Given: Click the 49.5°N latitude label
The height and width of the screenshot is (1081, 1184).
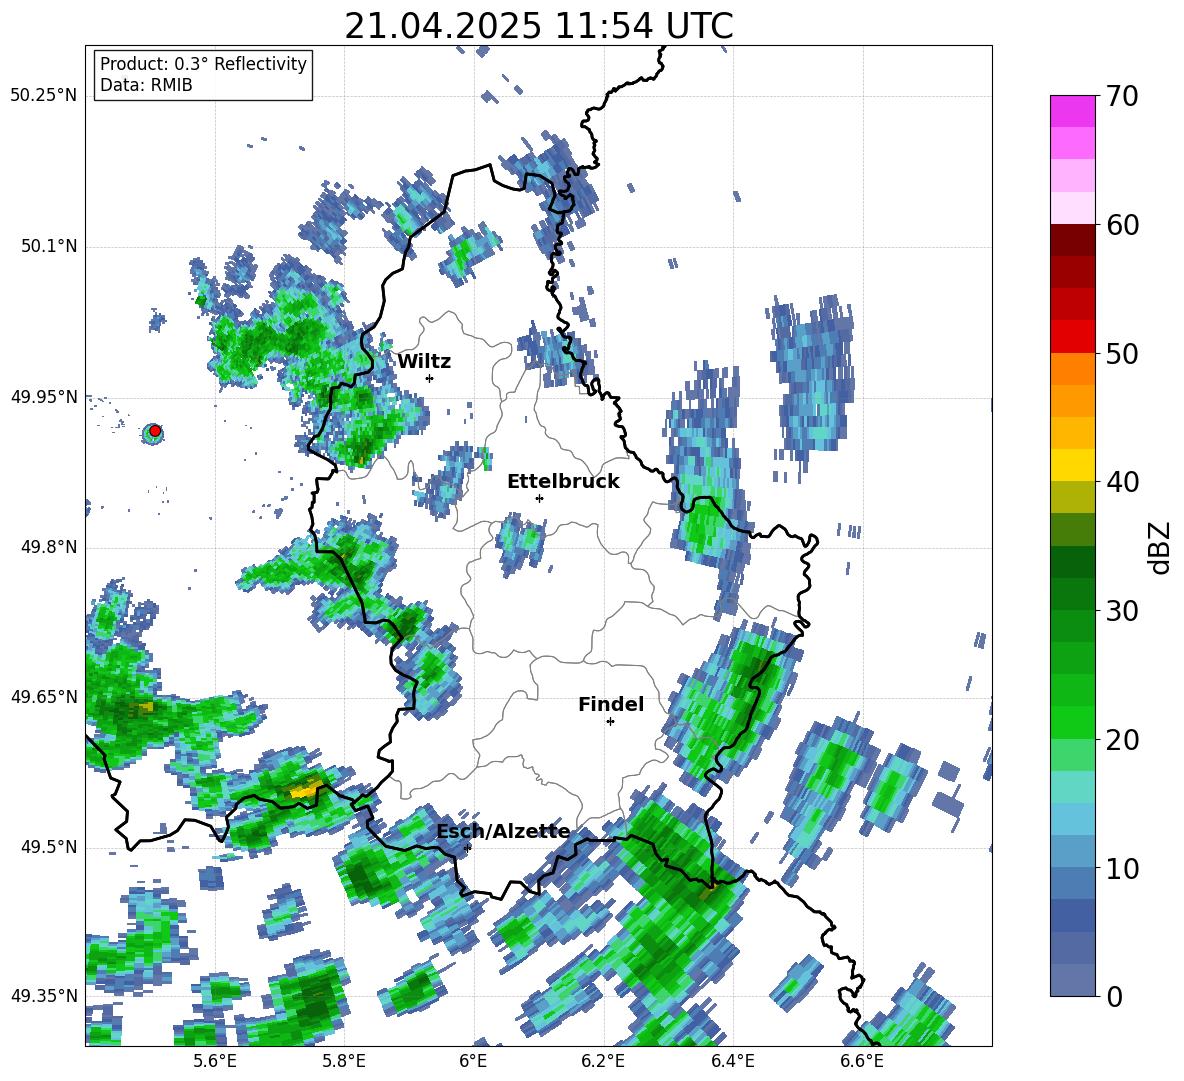Looking at the screenshot, I should [49, 847].
